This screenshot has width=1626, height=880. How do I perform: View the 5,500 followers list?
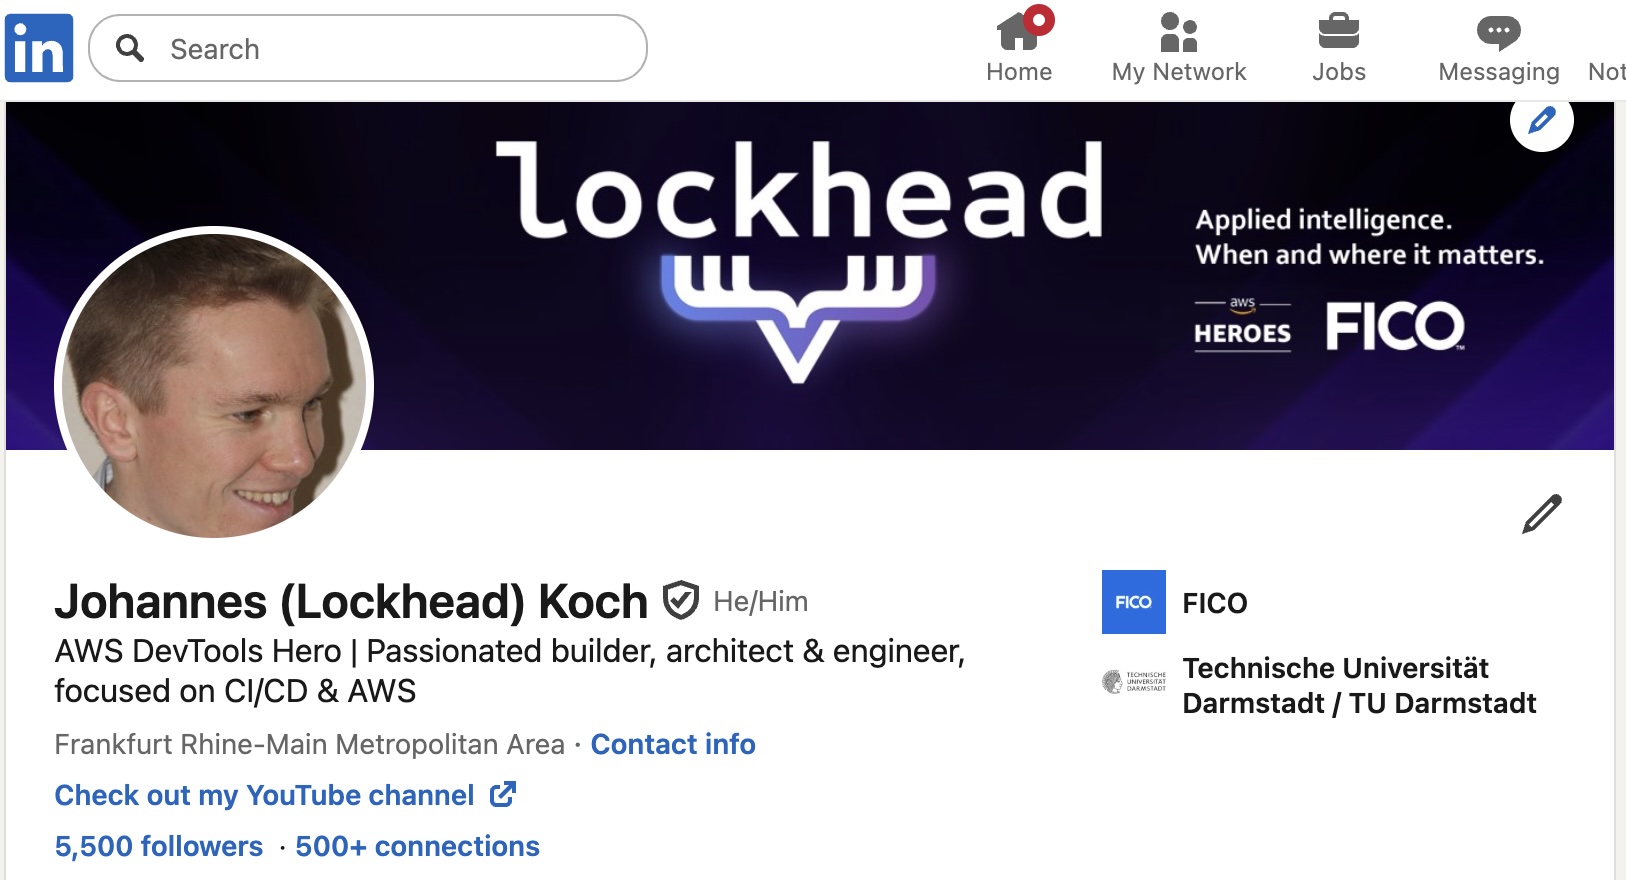159,847
